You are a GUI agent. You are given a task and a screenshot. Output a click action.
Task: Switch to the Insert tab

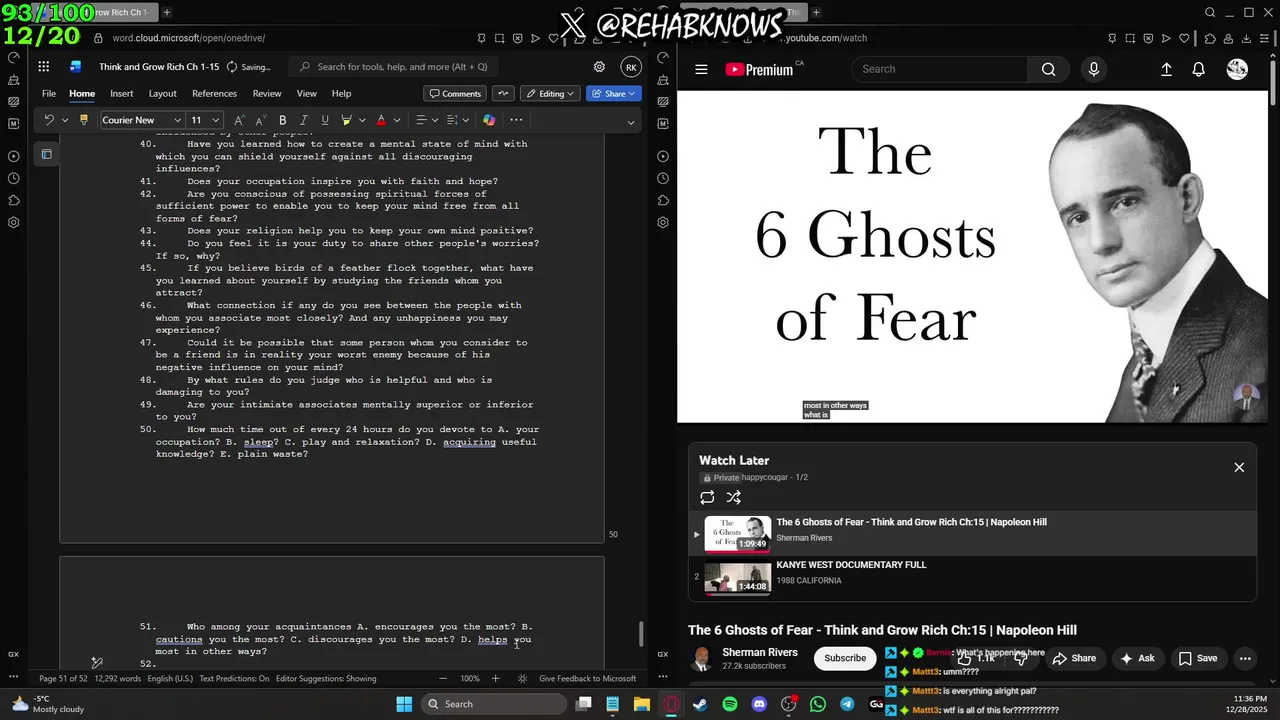coord(121,93)
